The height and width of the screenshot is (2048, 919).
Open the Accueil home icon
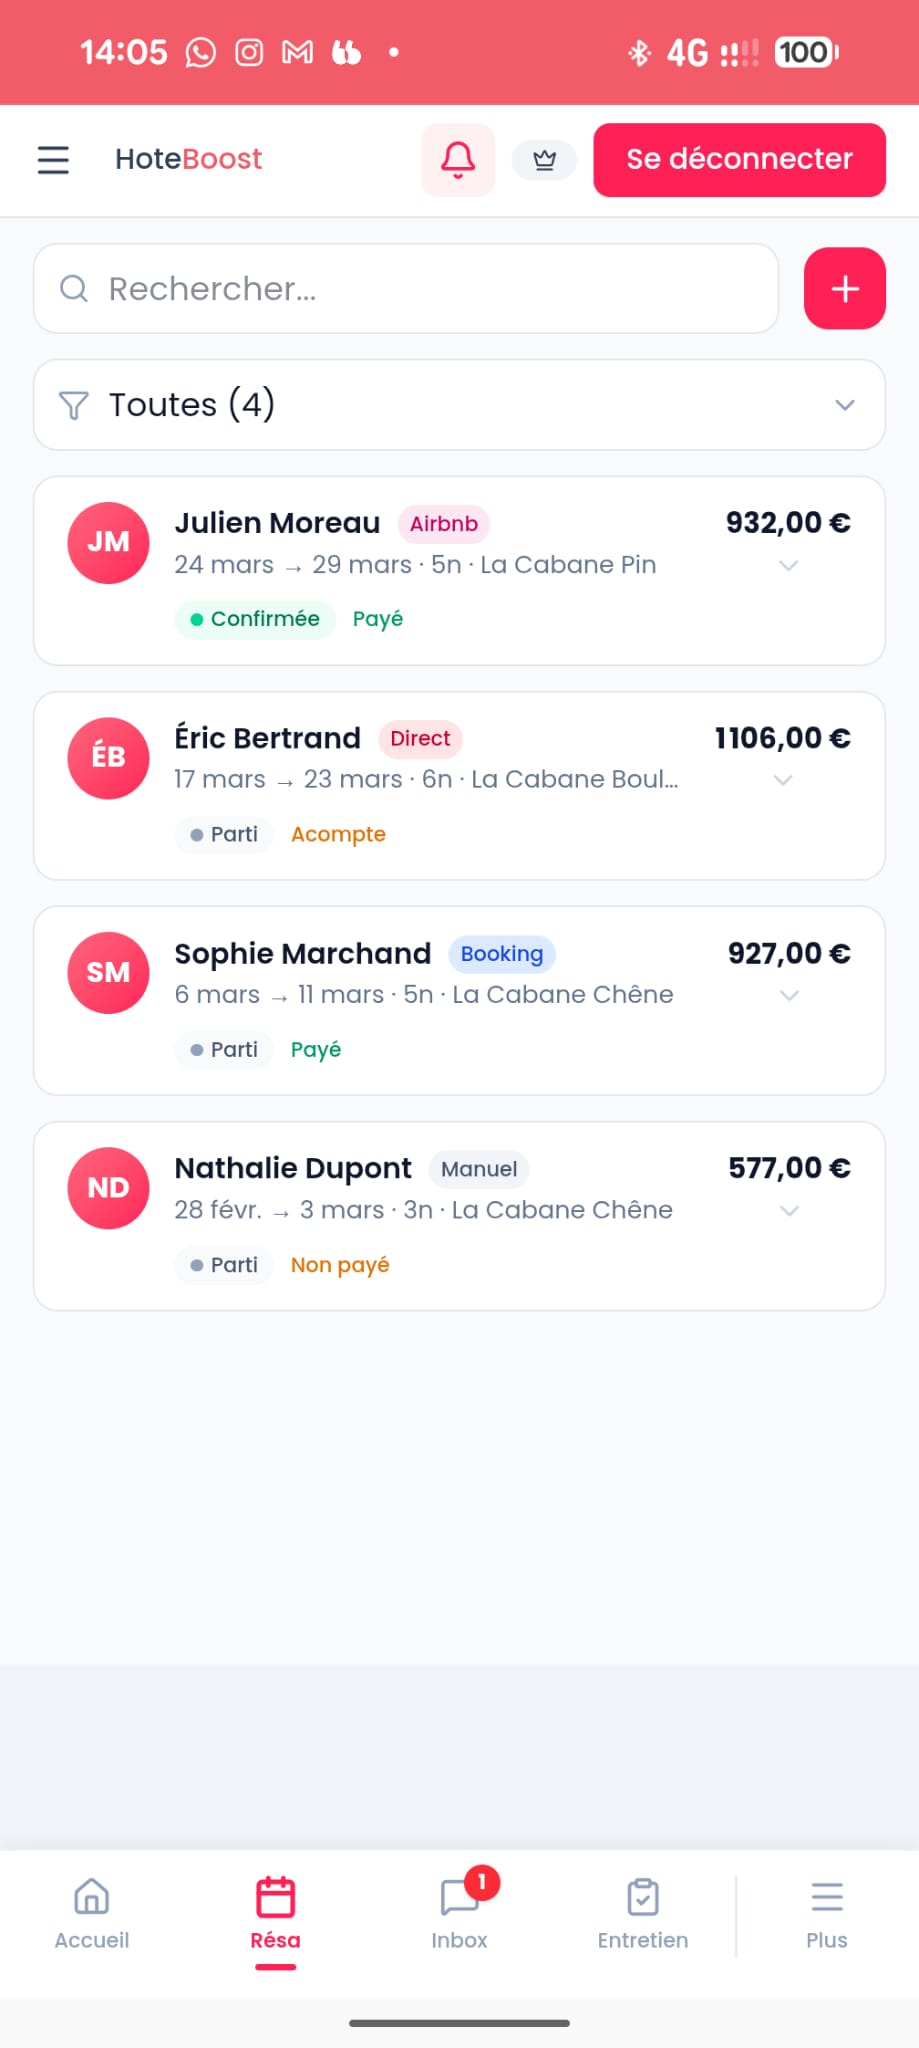pos(92,1897)
